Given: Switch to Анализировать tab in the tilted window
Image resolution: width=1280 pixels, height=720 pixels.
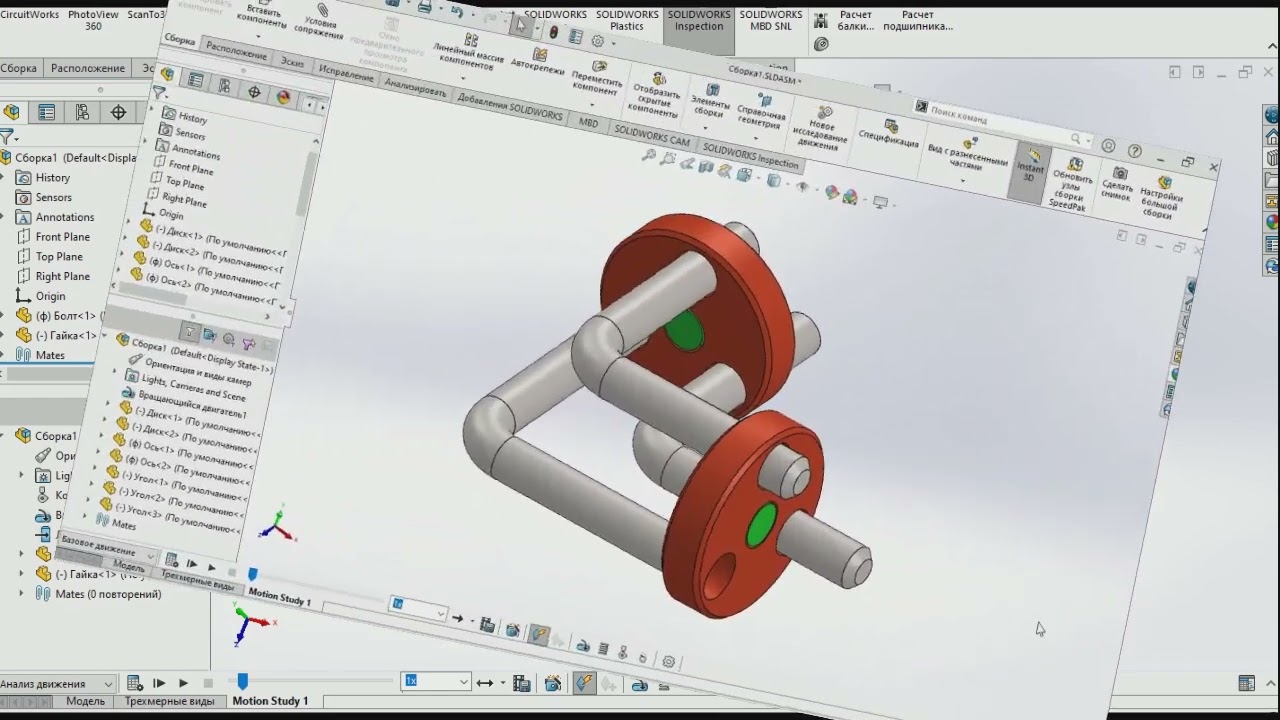Looking at the screenshot, I should pos(415,88).
